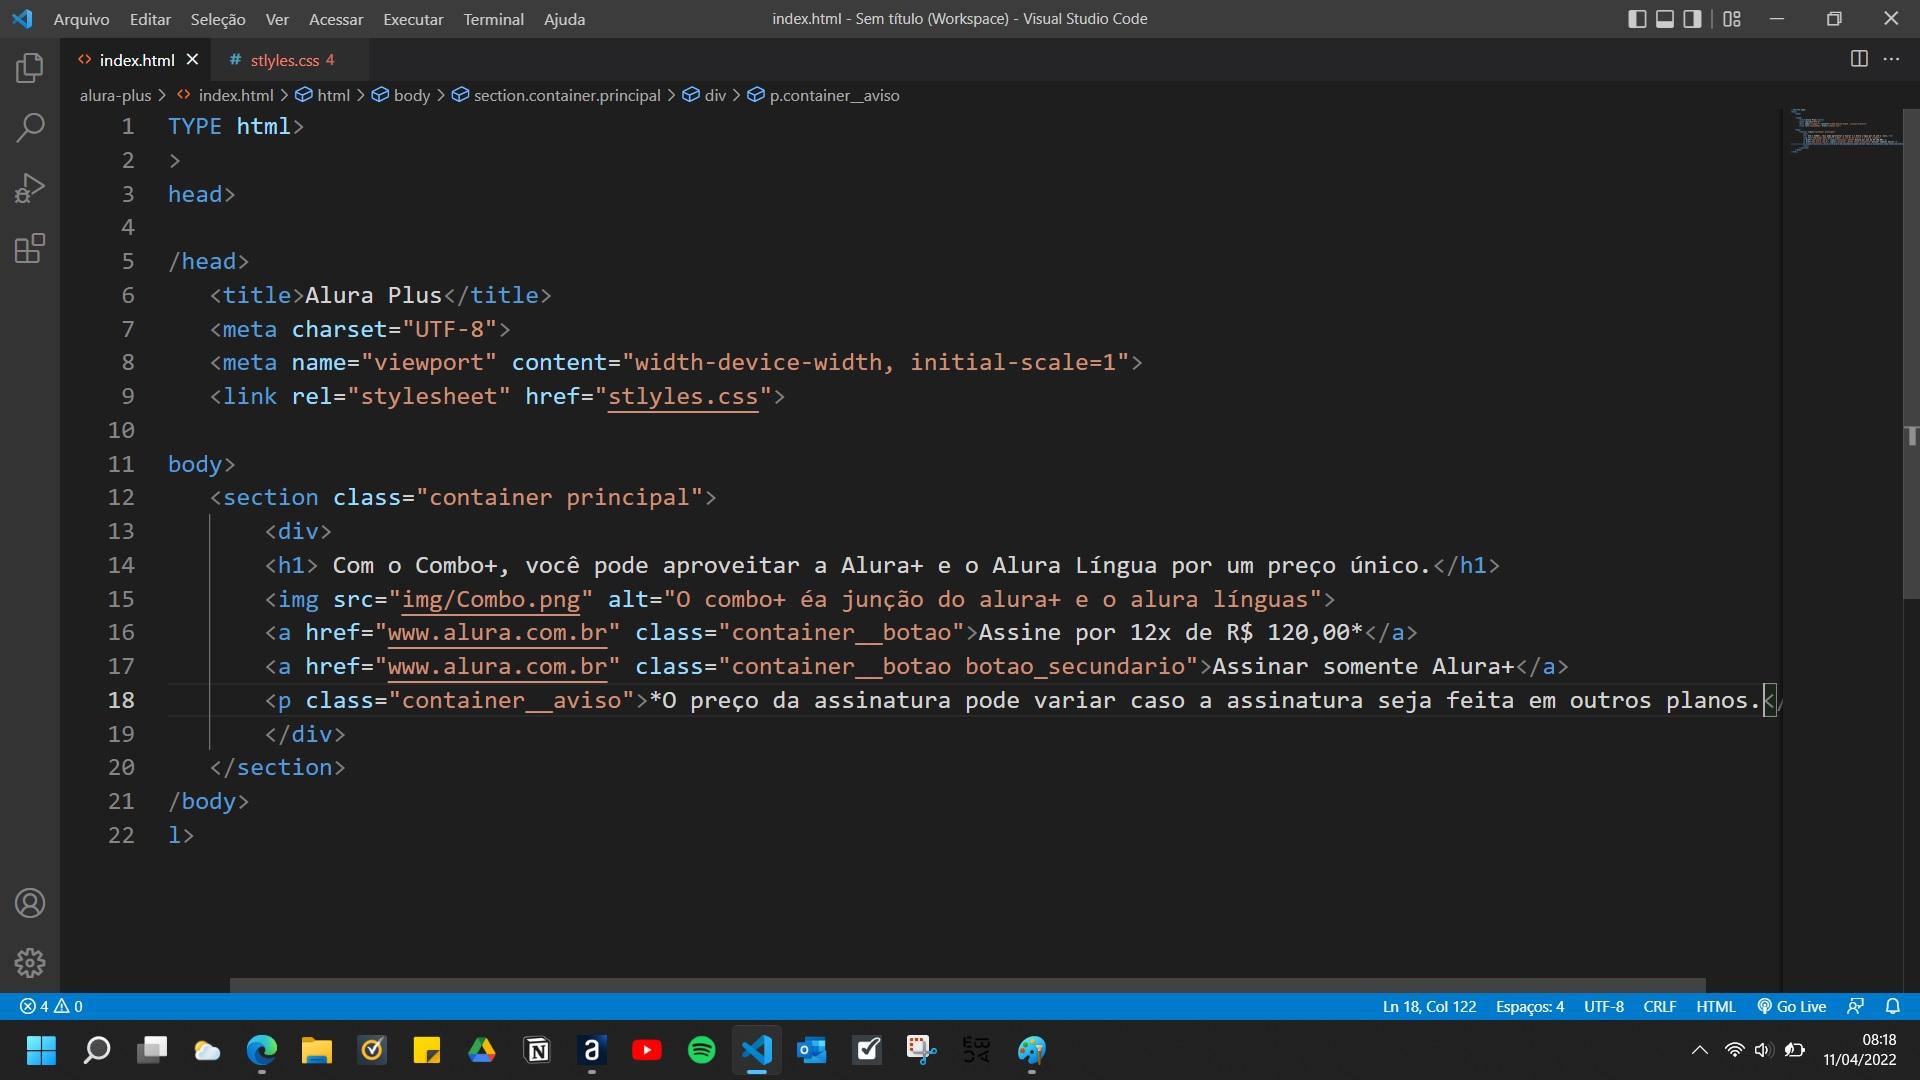Toggle the bottom panel visibility
This screenshot has width=1920, height=1080.
click(1665, 19)
